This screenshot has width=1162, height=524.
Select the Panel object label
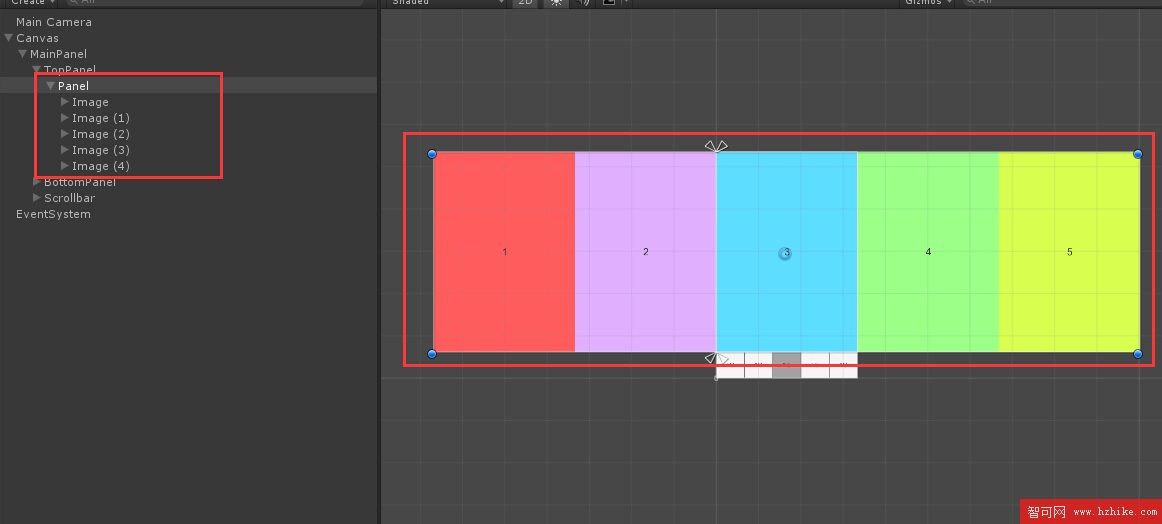[73, 86]
